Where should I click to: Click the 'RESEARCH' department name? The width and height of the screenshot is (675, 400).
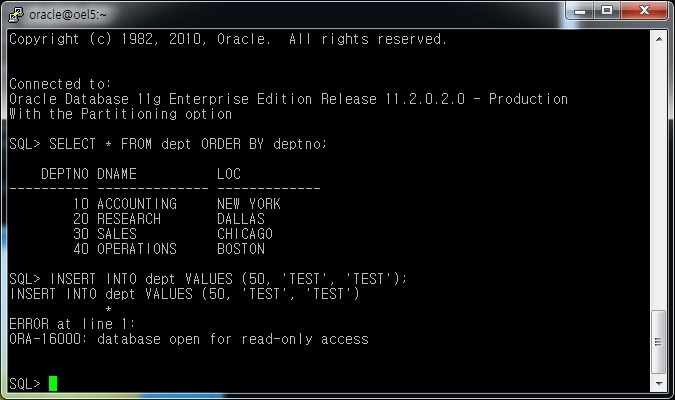click(129, 219)
